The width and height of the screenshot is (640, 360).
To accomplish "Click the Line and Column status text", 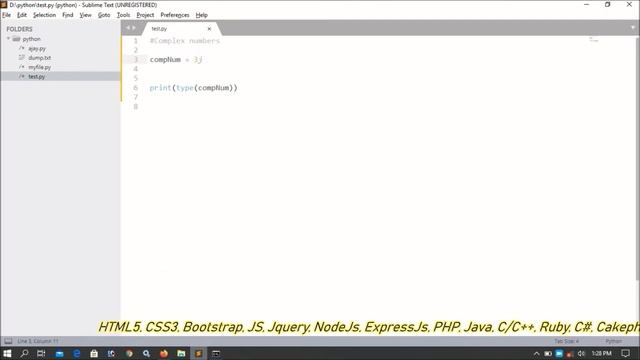I will point(38,341).
